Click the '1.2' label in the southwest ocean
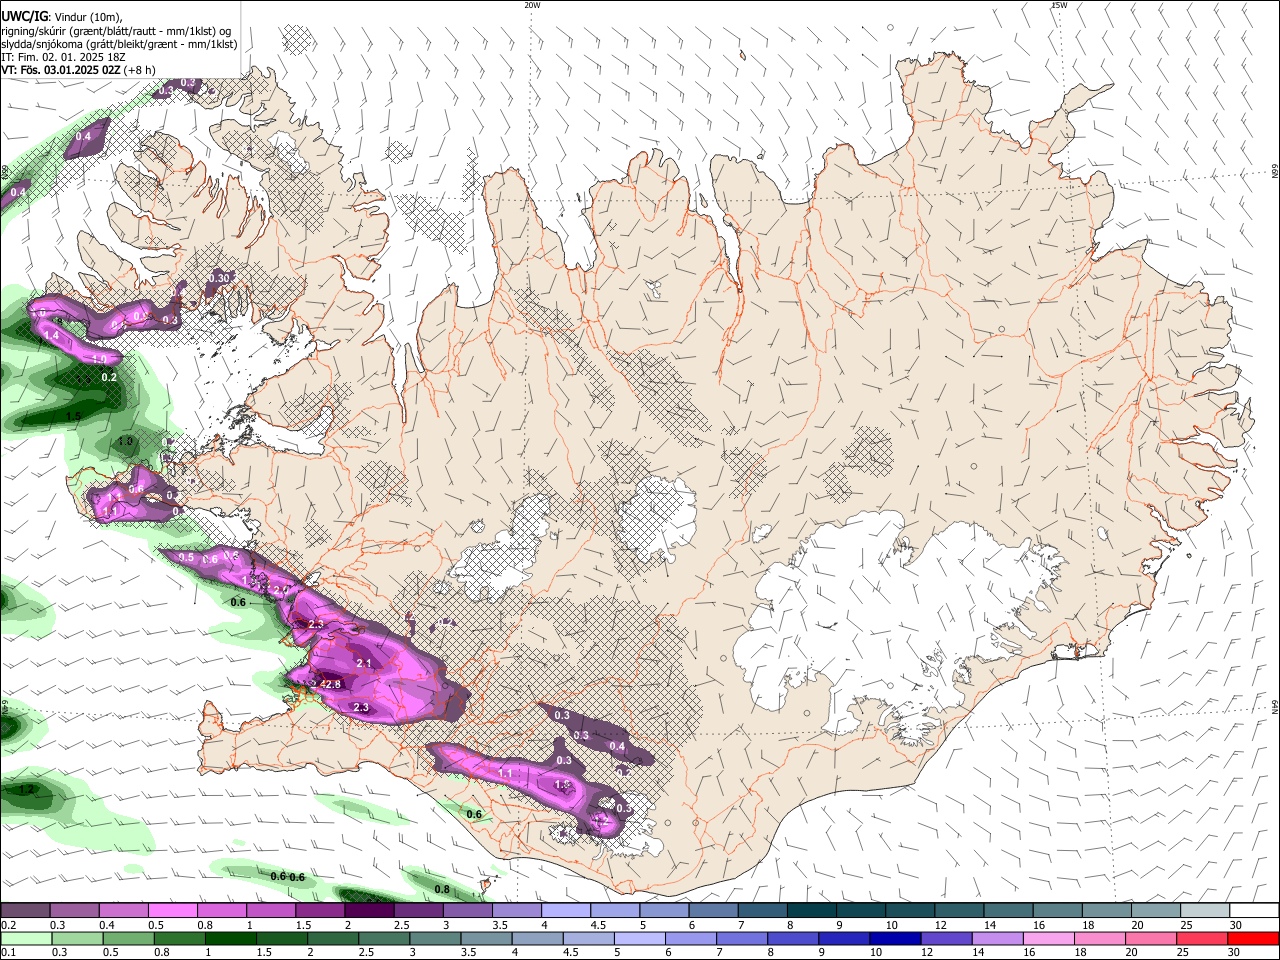Viewport: 1280px width, 960px height. [x=27, y=789]
